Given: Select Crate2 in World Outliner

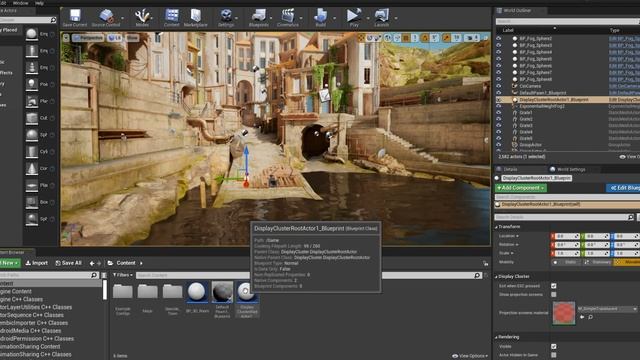Looking at the screenshot, I should [x=526, y=119].
